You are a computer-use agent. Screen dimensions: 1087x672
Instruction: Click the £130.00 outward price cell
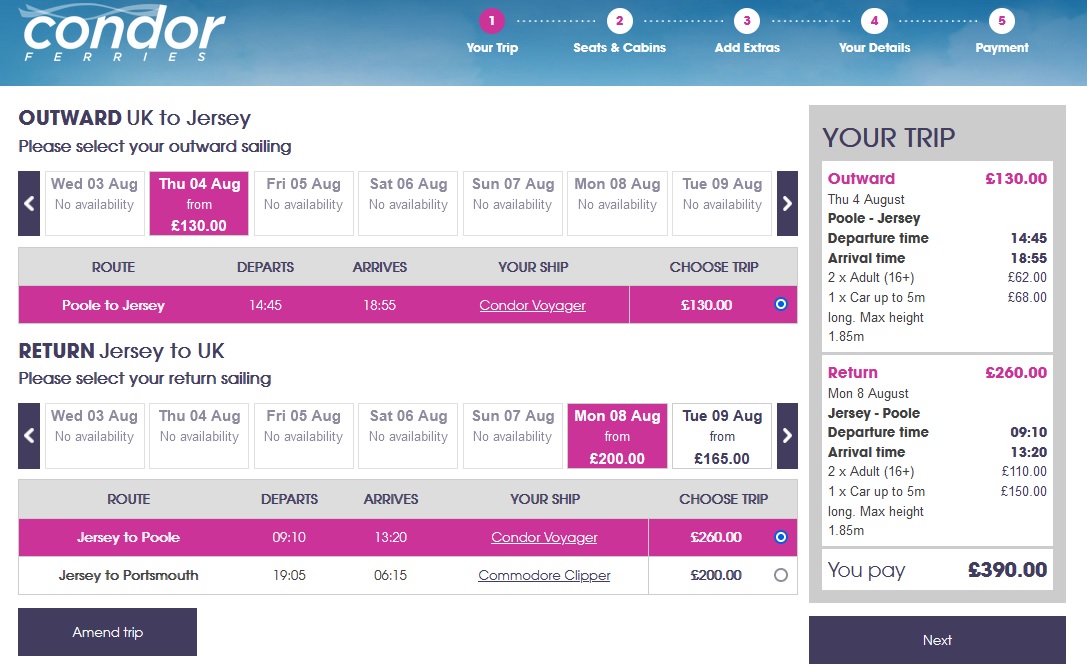(706, 305)
